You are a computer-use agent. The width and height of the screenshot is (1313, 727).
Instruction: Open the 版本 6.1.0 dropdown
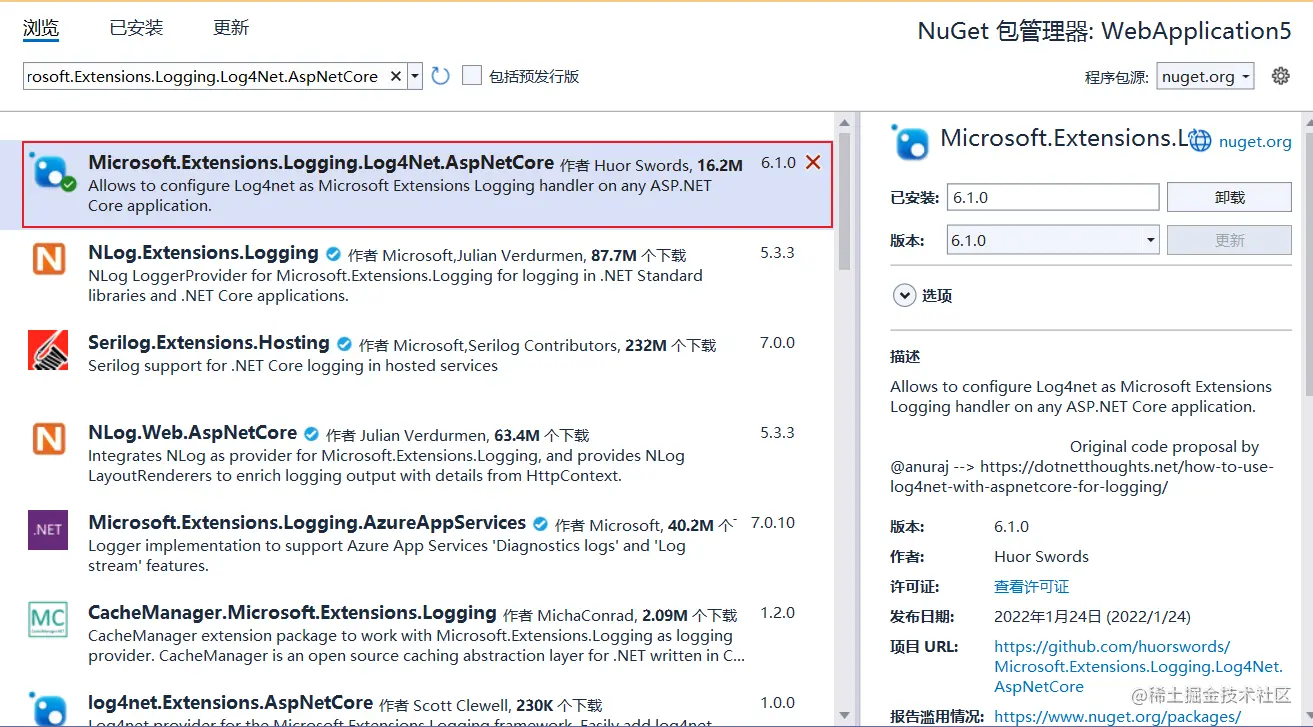tap(1053, 240)
